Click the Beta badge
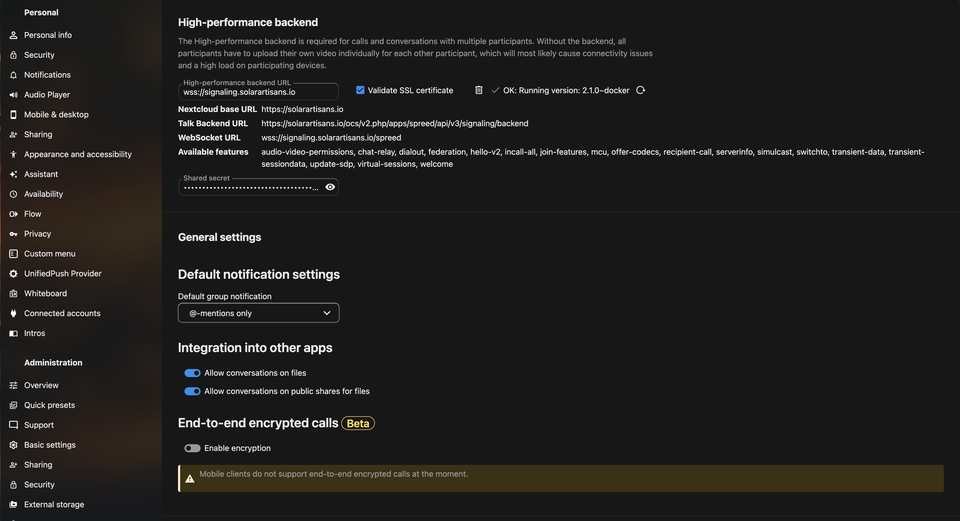 358,423
